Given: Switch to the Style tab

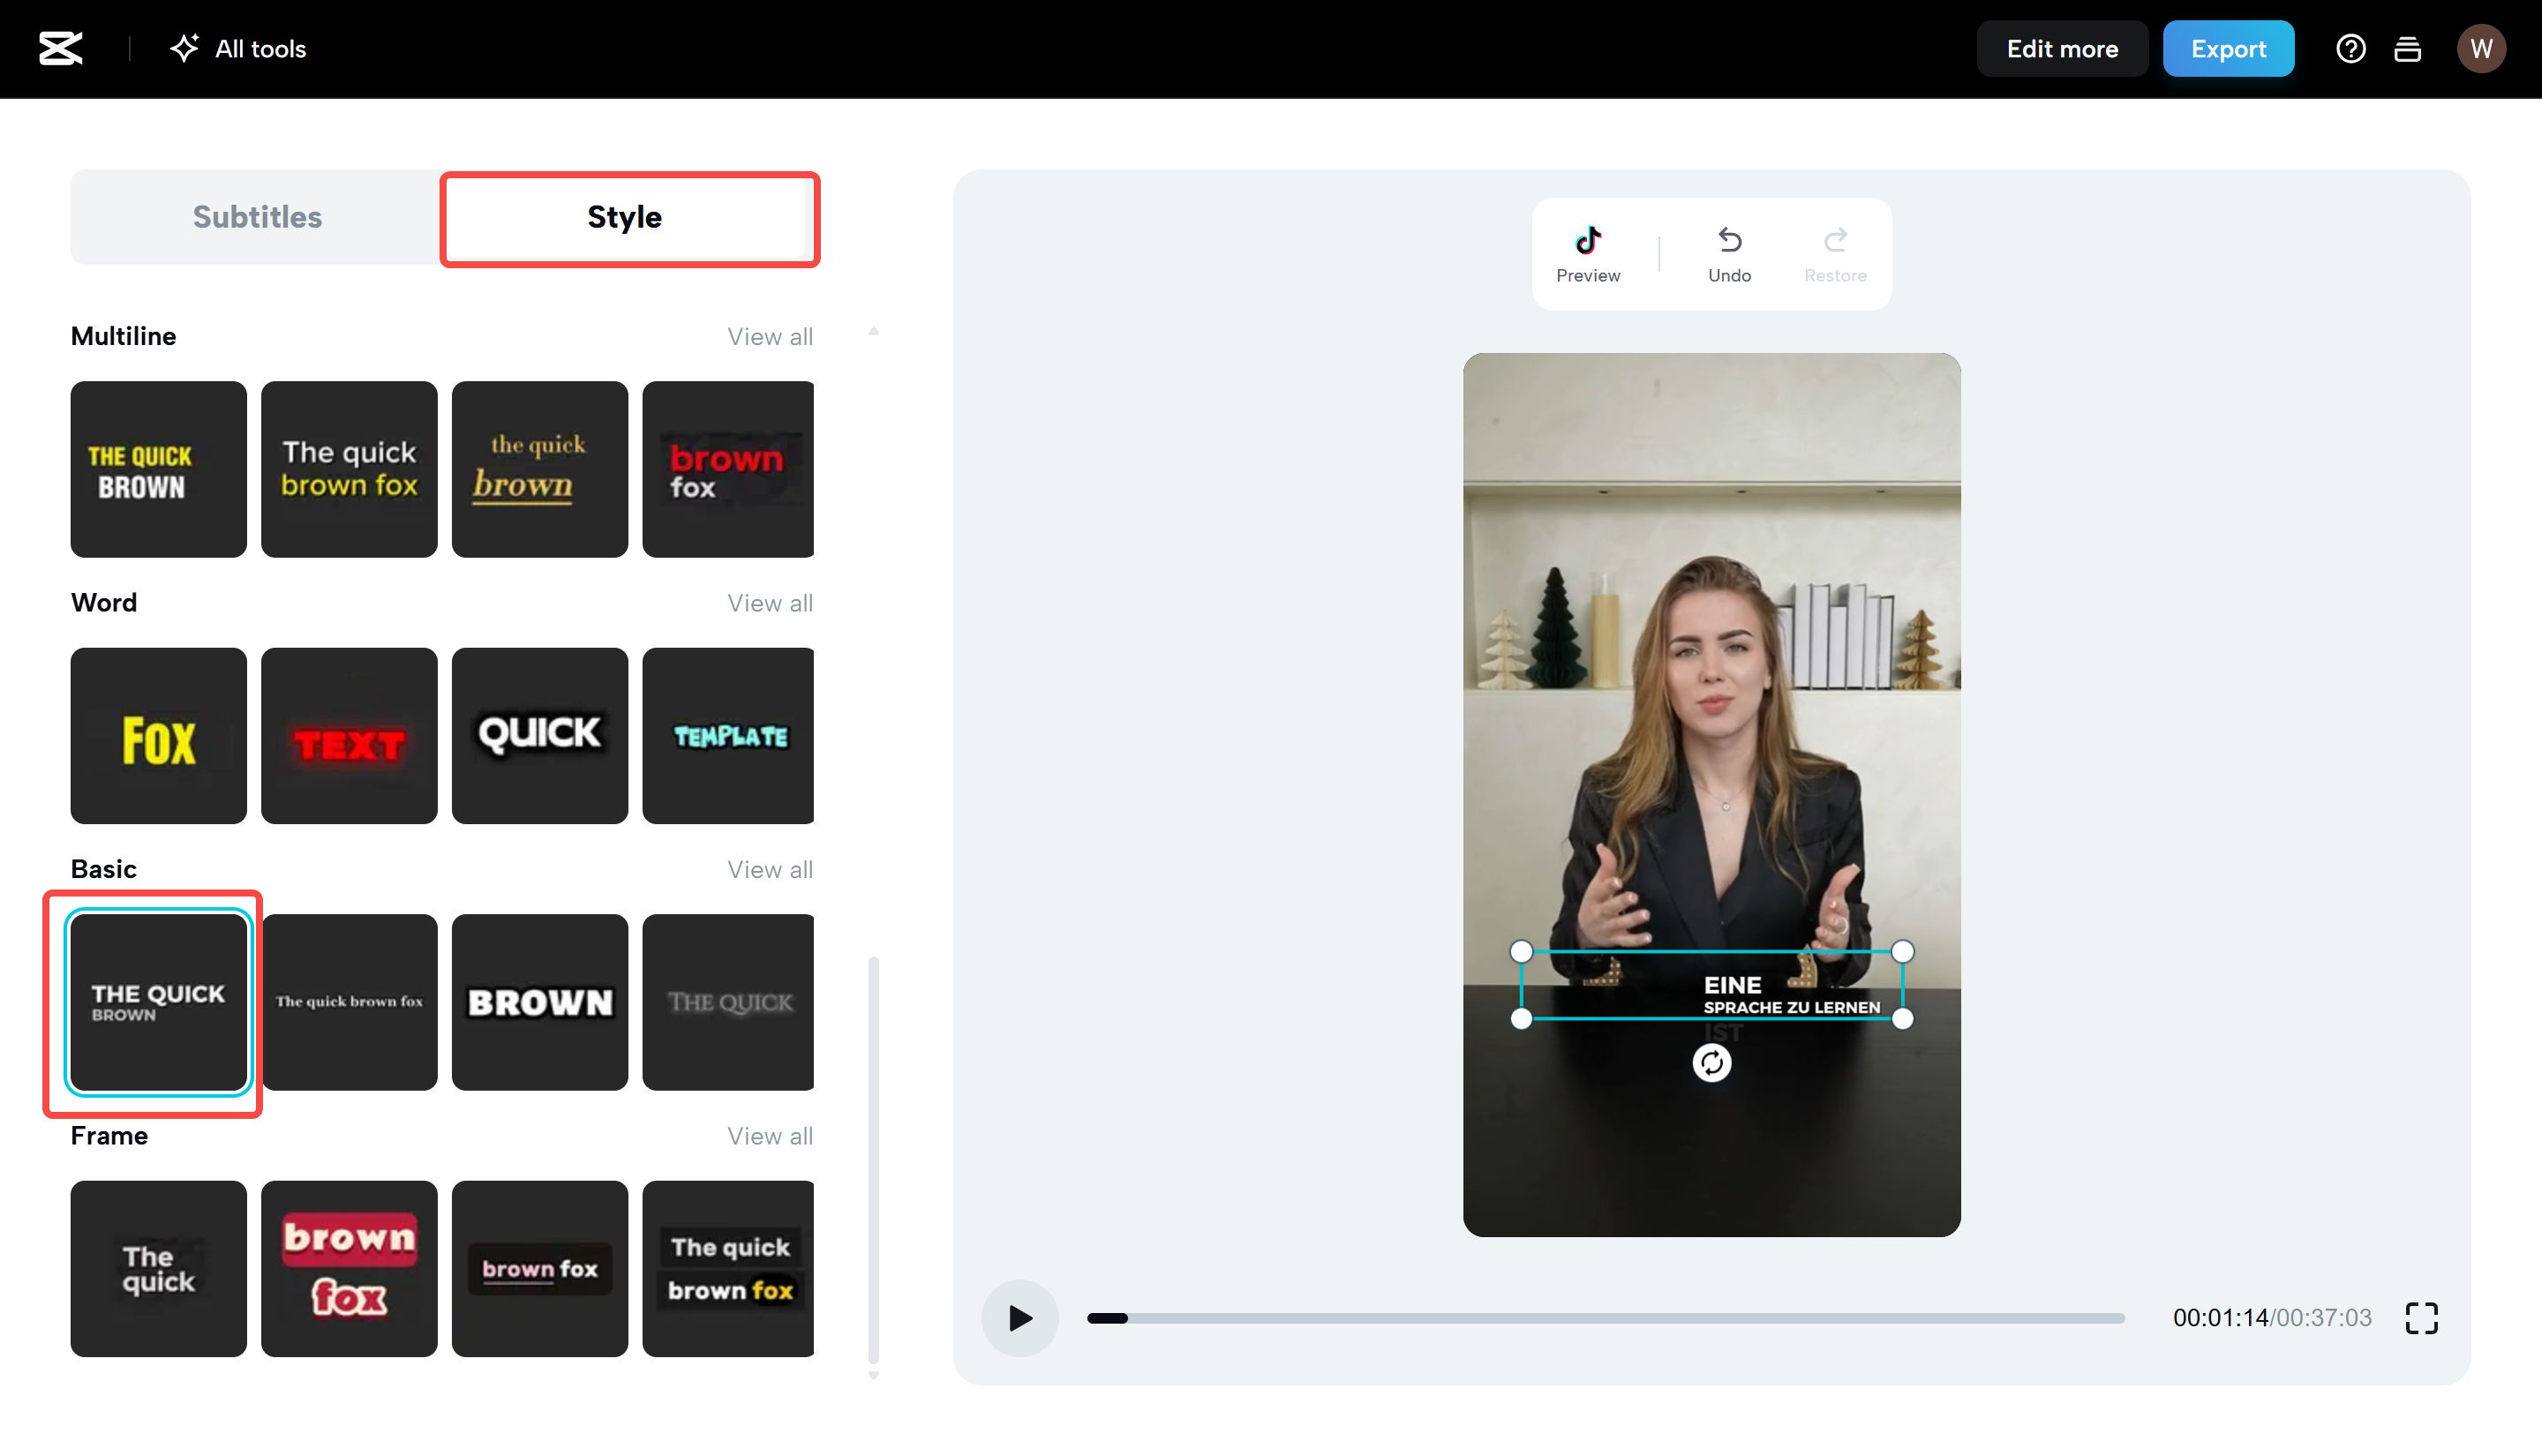Looking at the screenshot, I should pos(624,217).
